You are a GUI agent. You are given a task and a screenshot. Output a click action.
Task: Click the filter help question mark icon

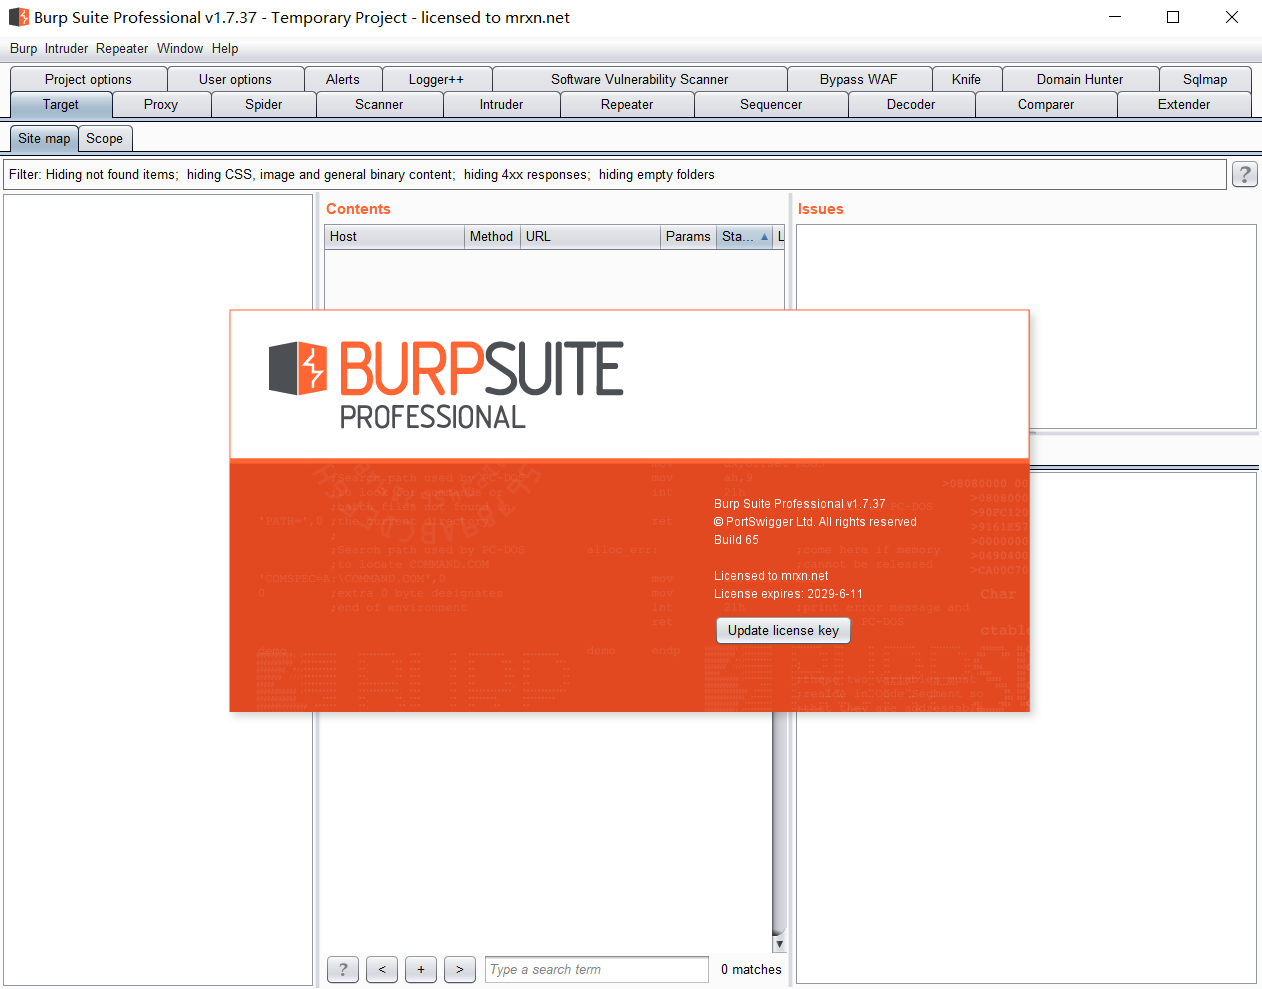point(1244,175)
